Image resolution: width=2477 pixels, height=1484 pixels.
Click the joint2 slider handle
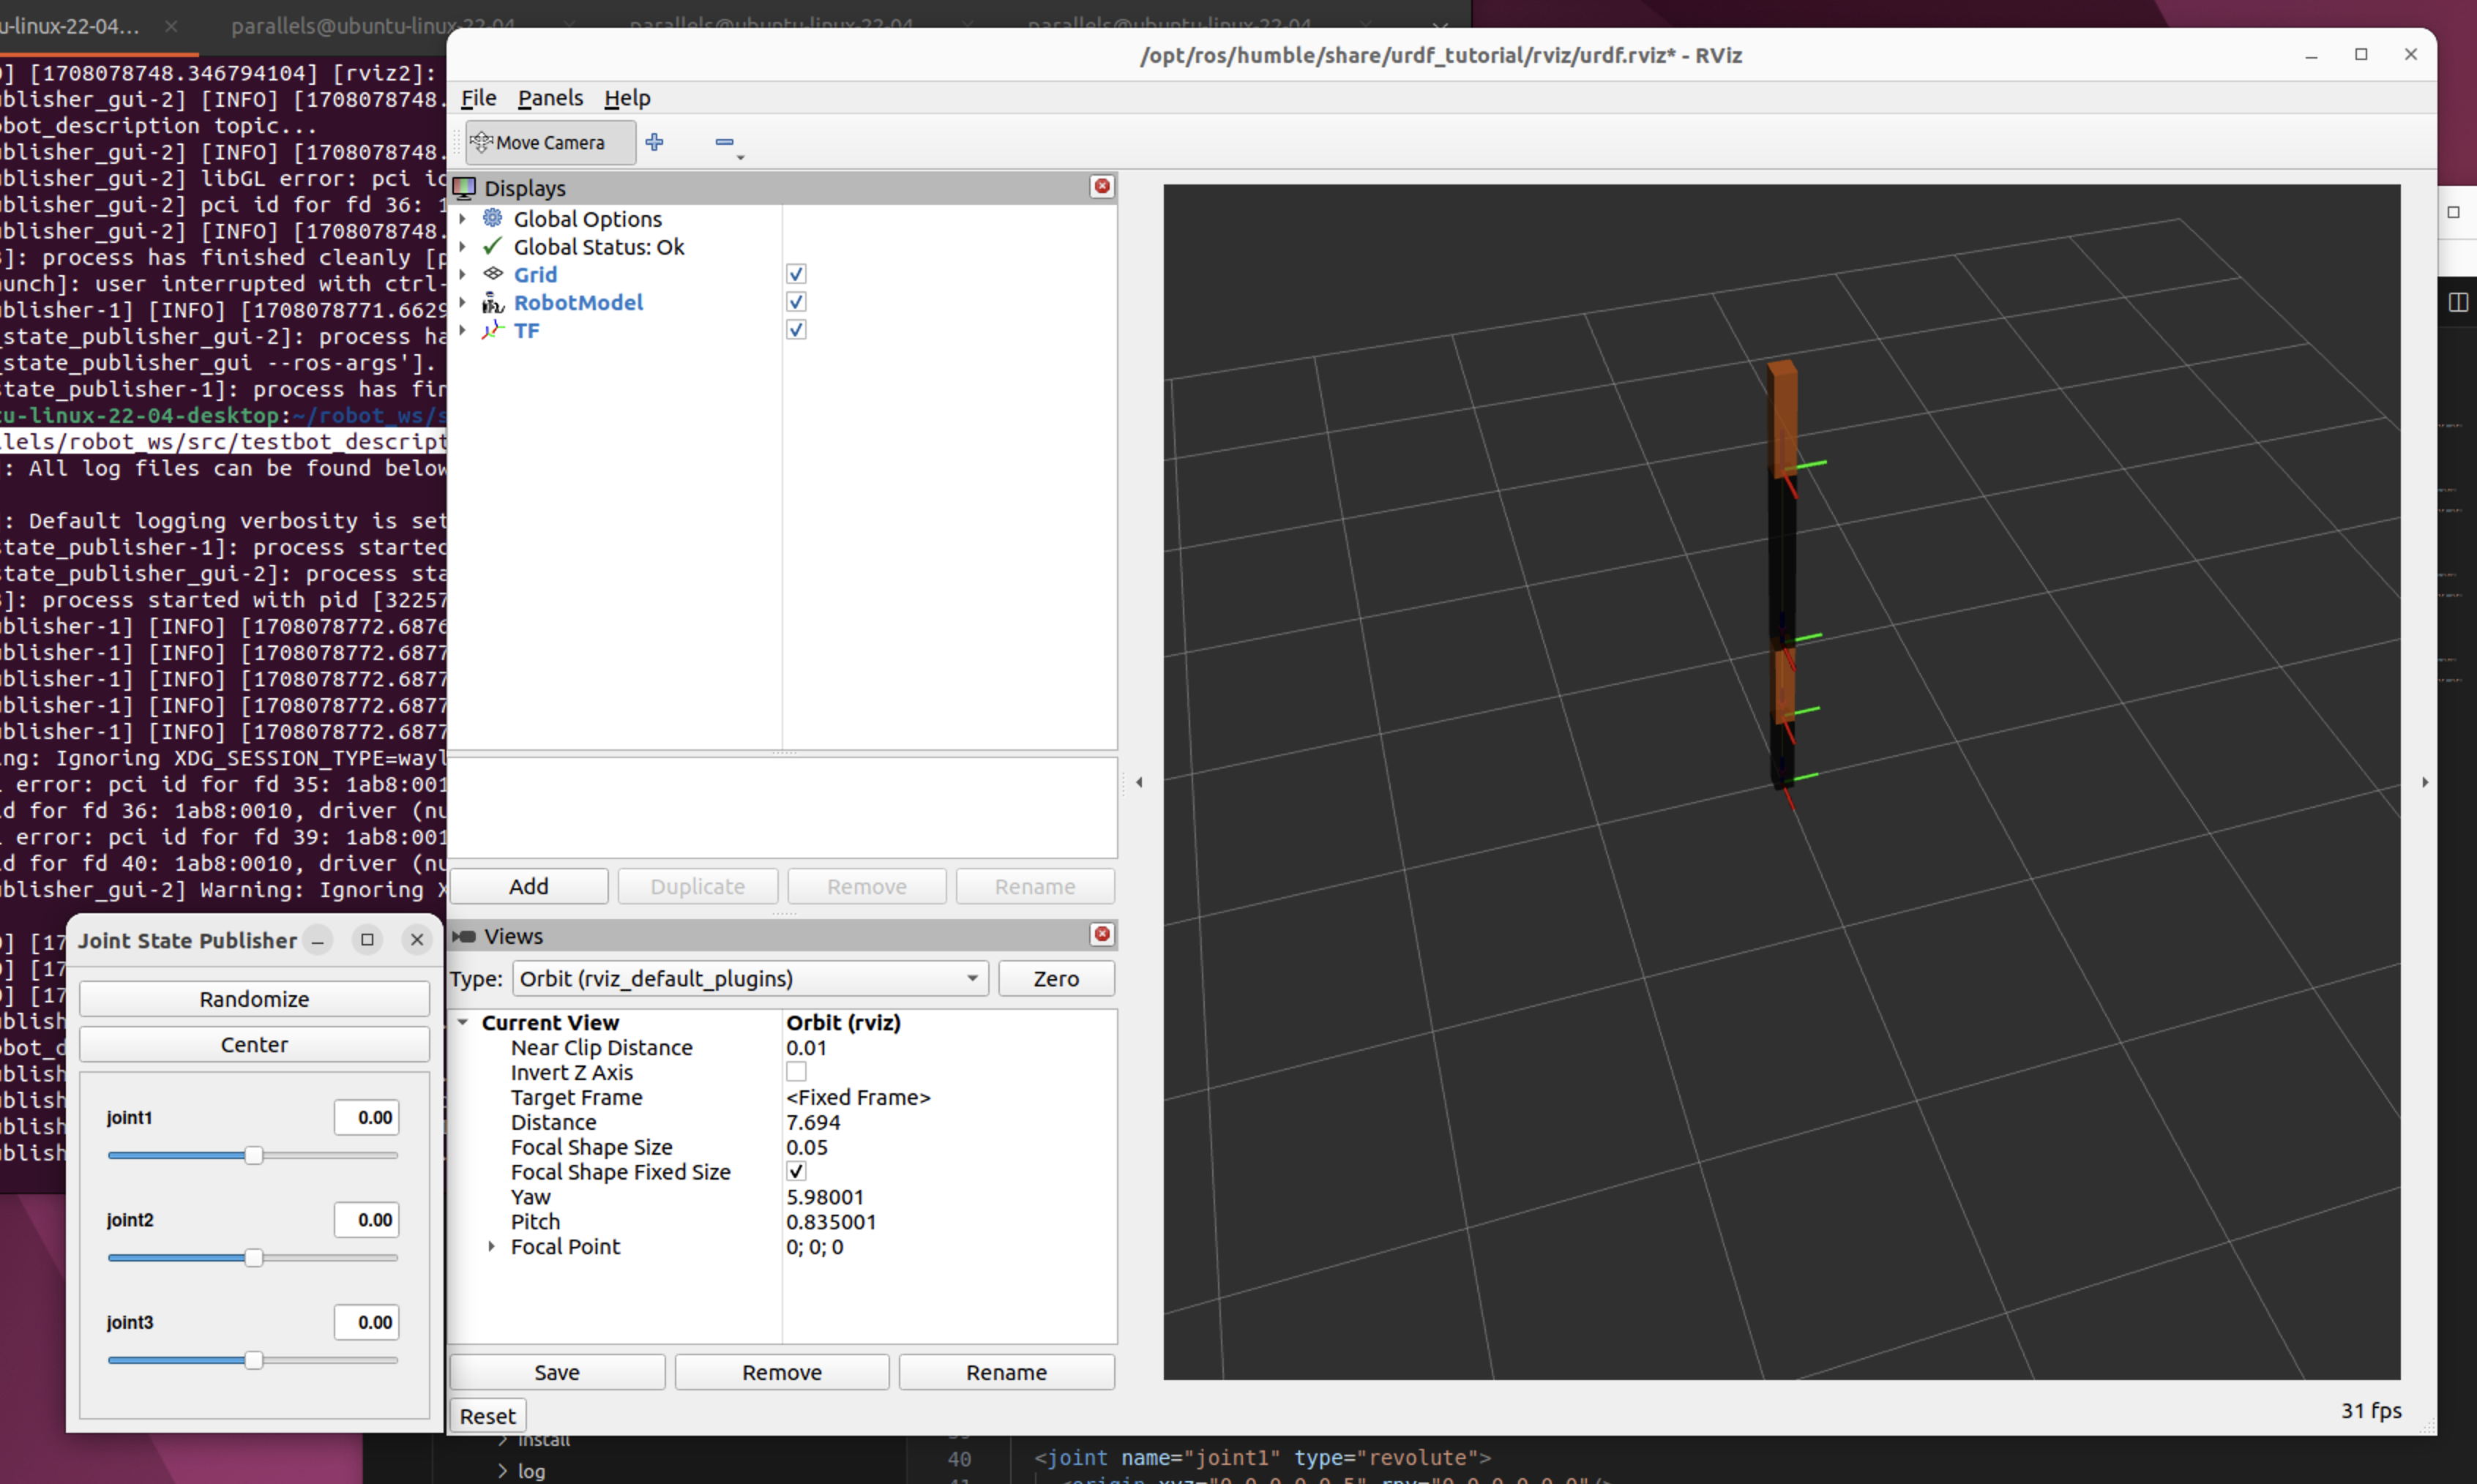(254, 1258)
